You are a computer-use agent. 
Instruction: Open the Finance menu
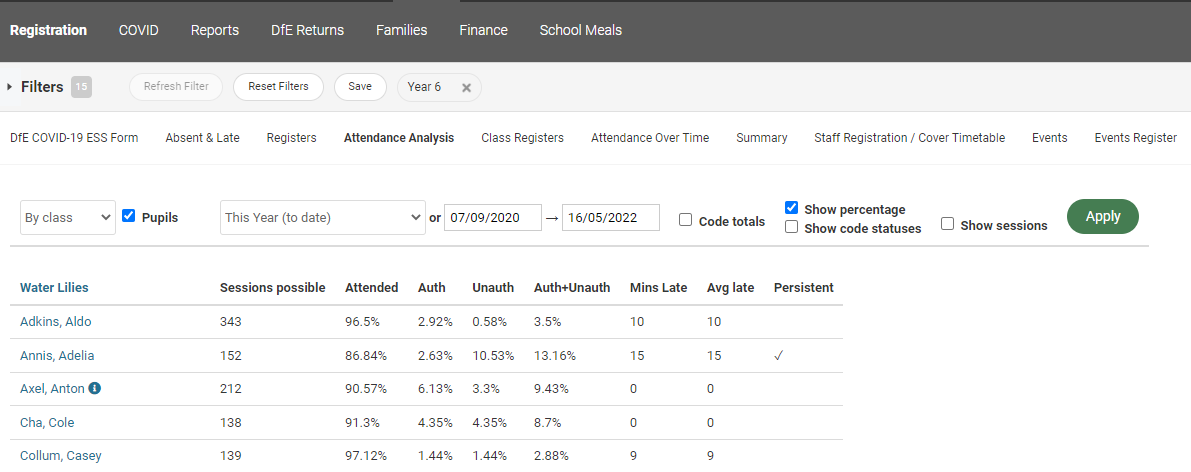483,30
